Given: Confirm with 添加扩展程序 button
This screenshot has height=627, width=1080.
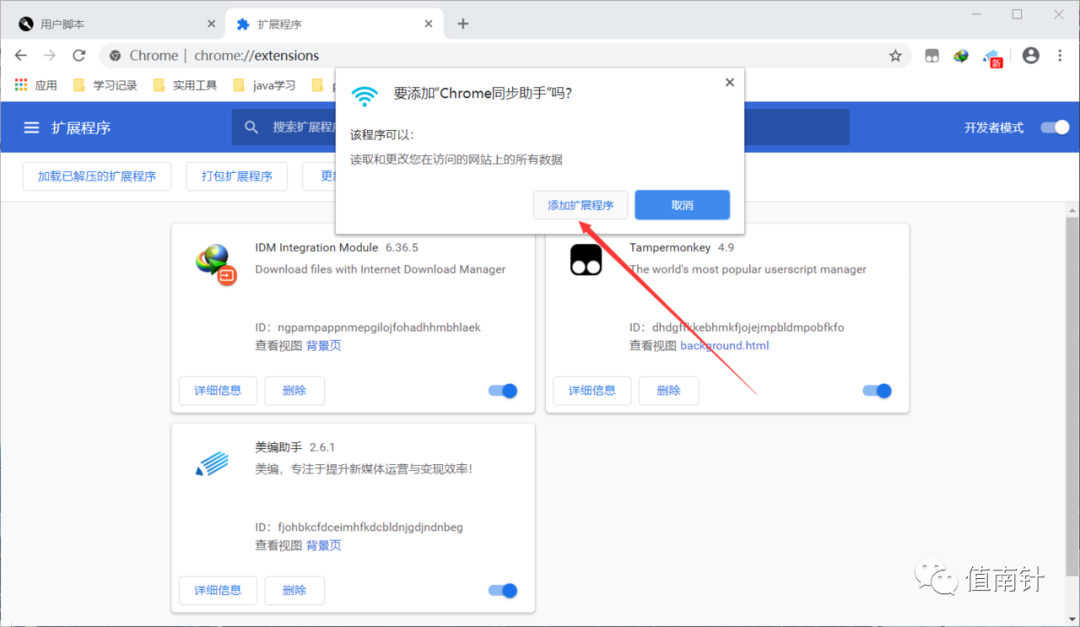Looking at the screenshot, I should click(581, 205).
